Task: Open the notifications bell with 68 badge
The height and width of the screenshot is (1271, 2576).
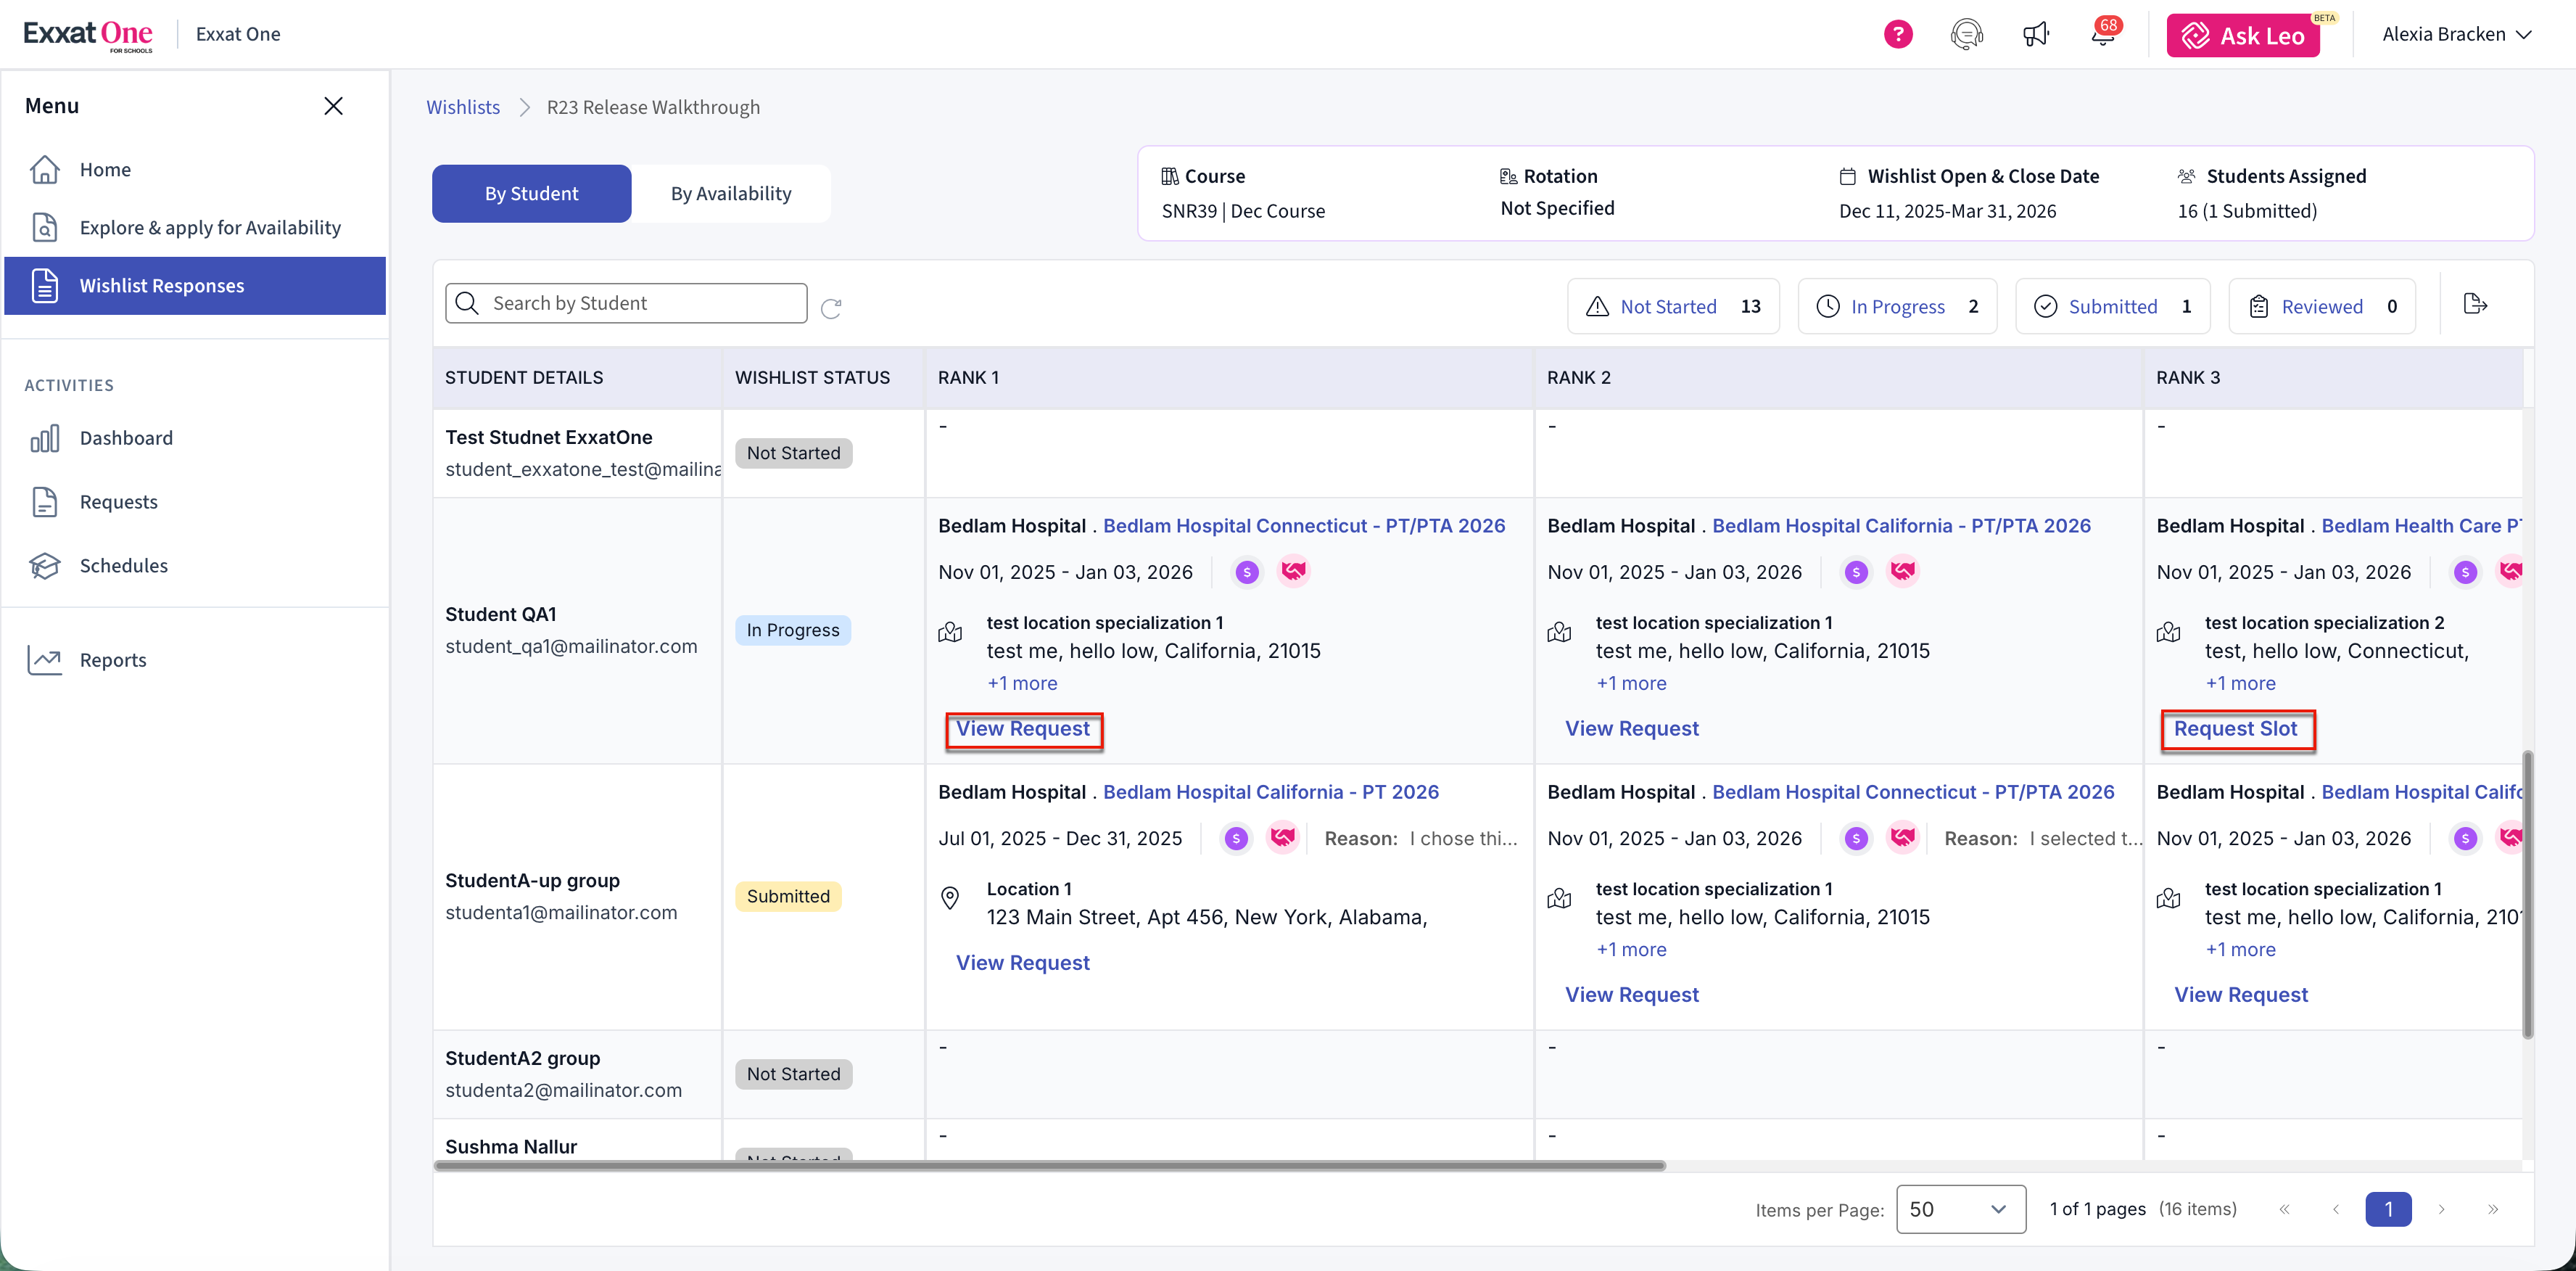Action: click(x=2103, y=34)
